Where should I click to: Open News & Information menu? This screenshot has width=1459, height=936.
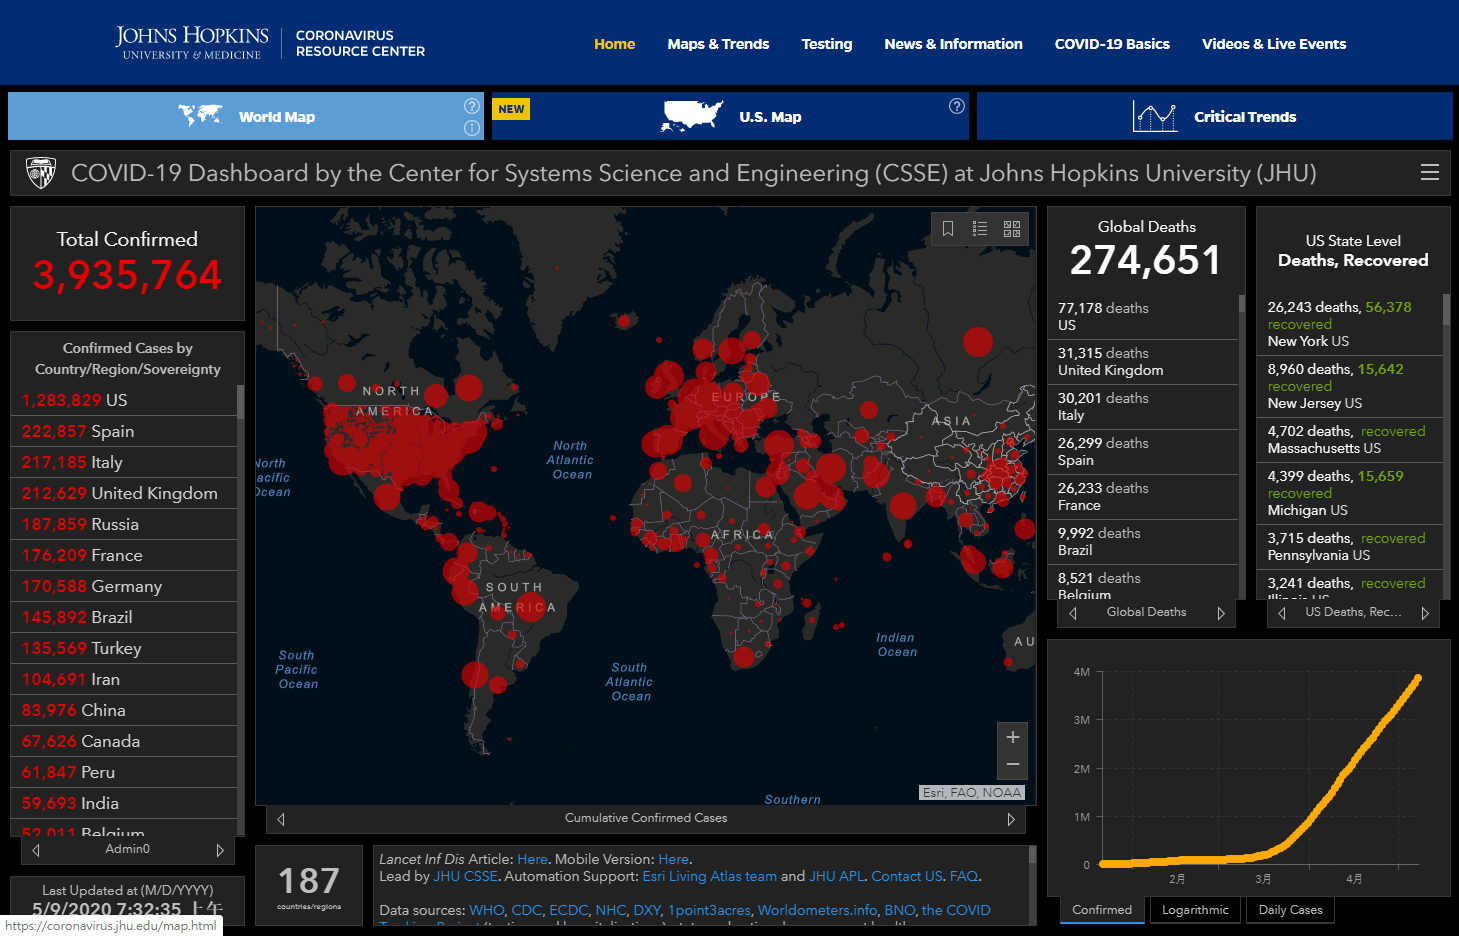pyautogui.click(x=953, y=44)
